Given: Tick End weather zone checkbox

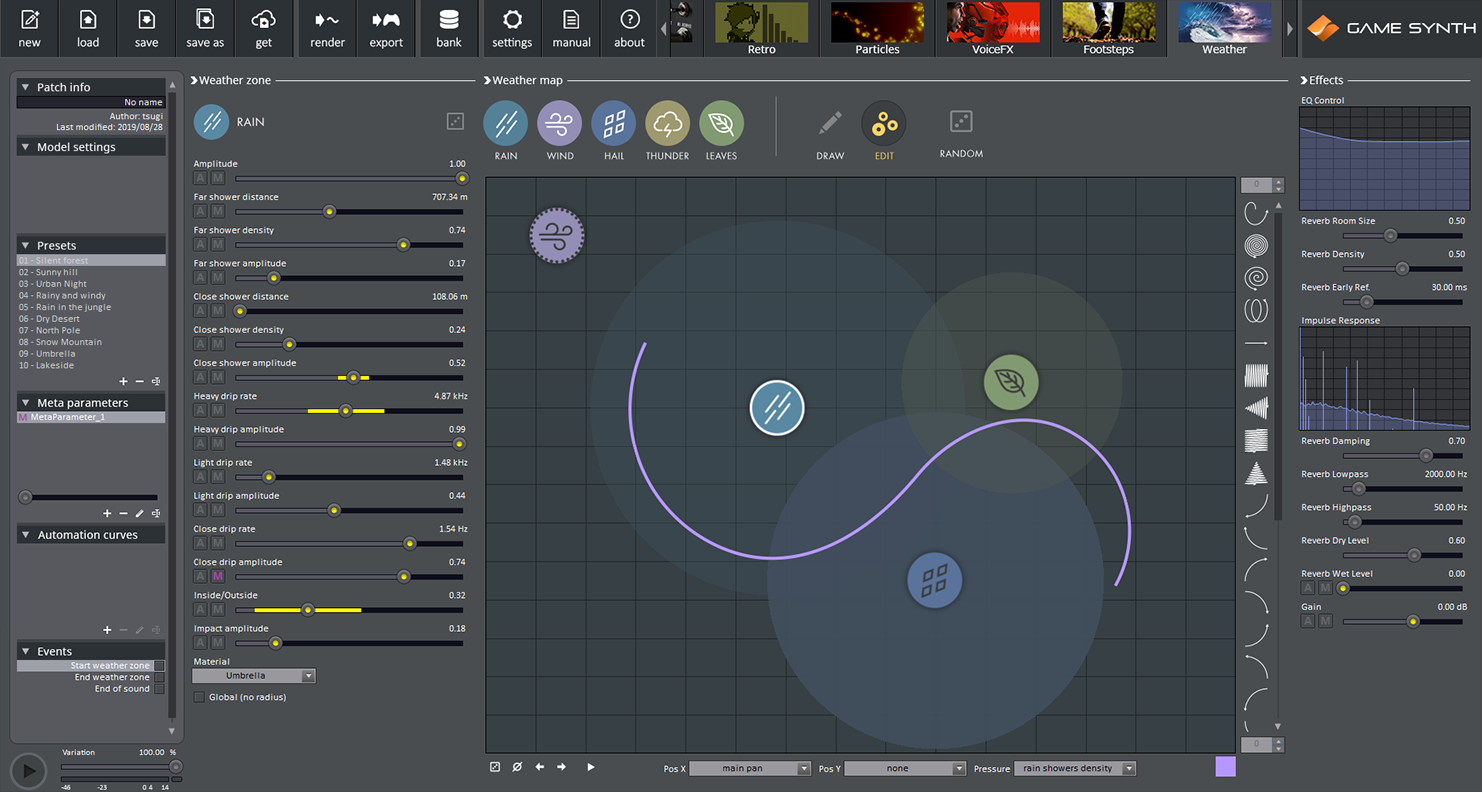Looking at the screenshot, I should pos(159,677).
